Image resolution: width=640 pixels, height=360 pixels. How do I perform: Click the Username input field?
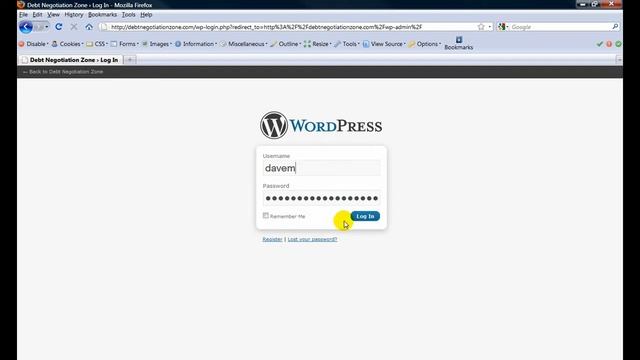(x=322, y=168)
